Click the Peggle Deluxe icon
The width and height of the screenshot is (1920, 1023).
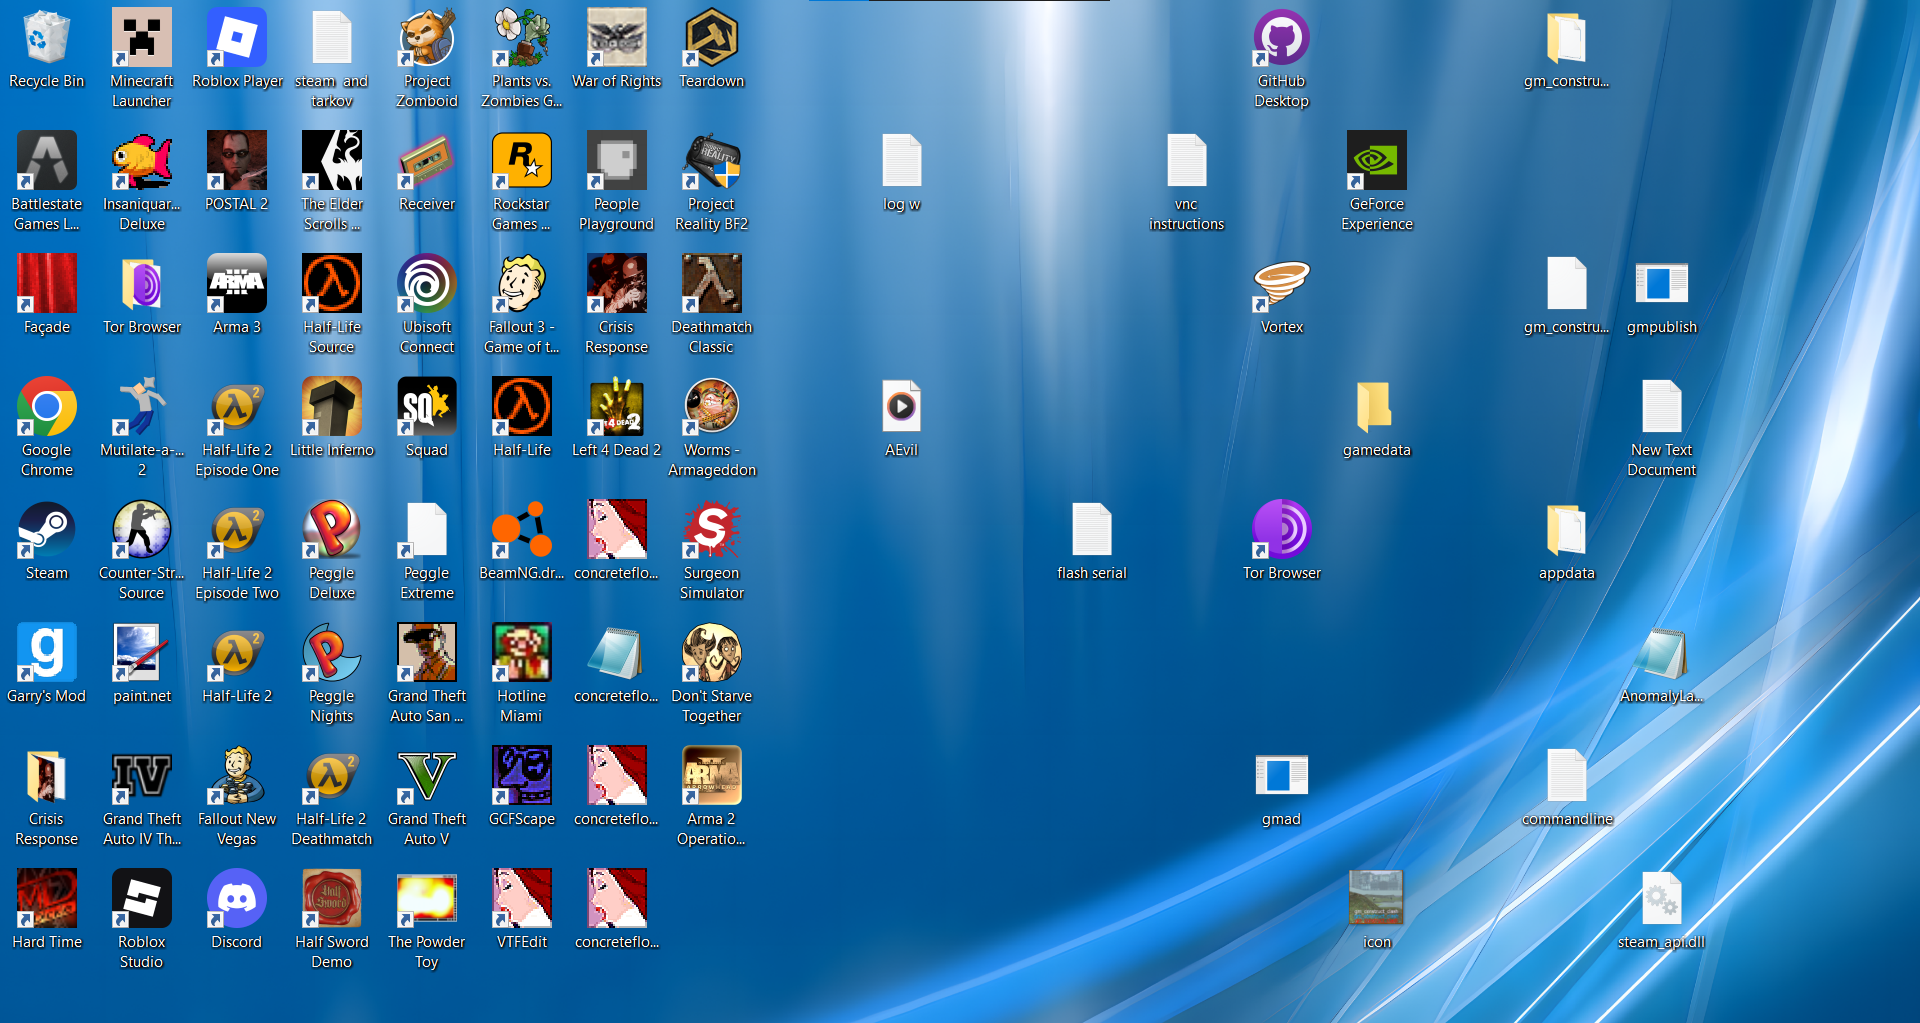[332, 529]
